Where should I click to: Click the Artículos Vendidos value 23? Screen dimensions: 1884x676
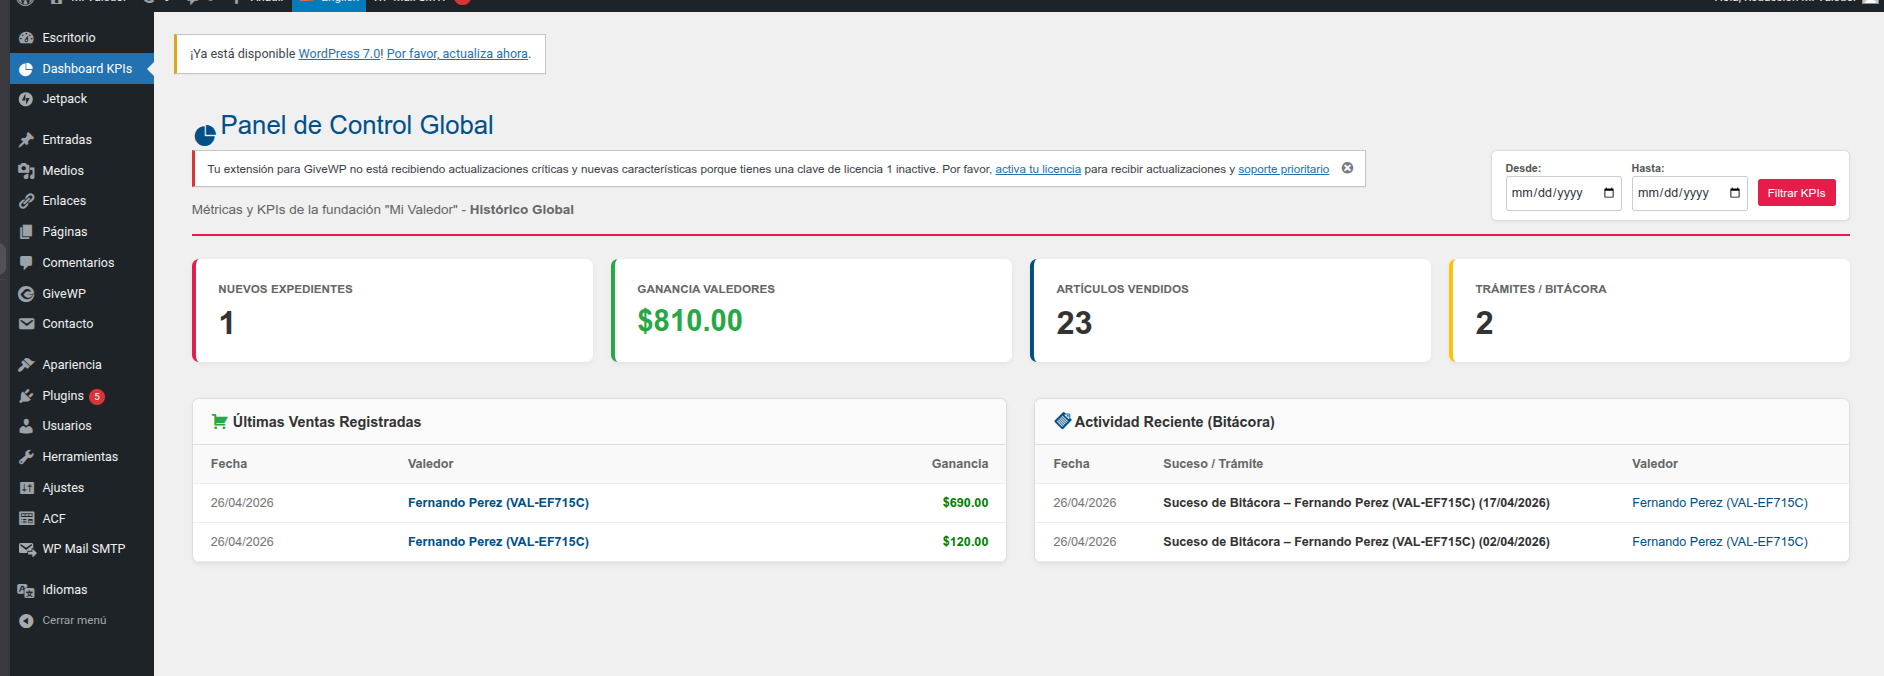tap(1074, 323)
